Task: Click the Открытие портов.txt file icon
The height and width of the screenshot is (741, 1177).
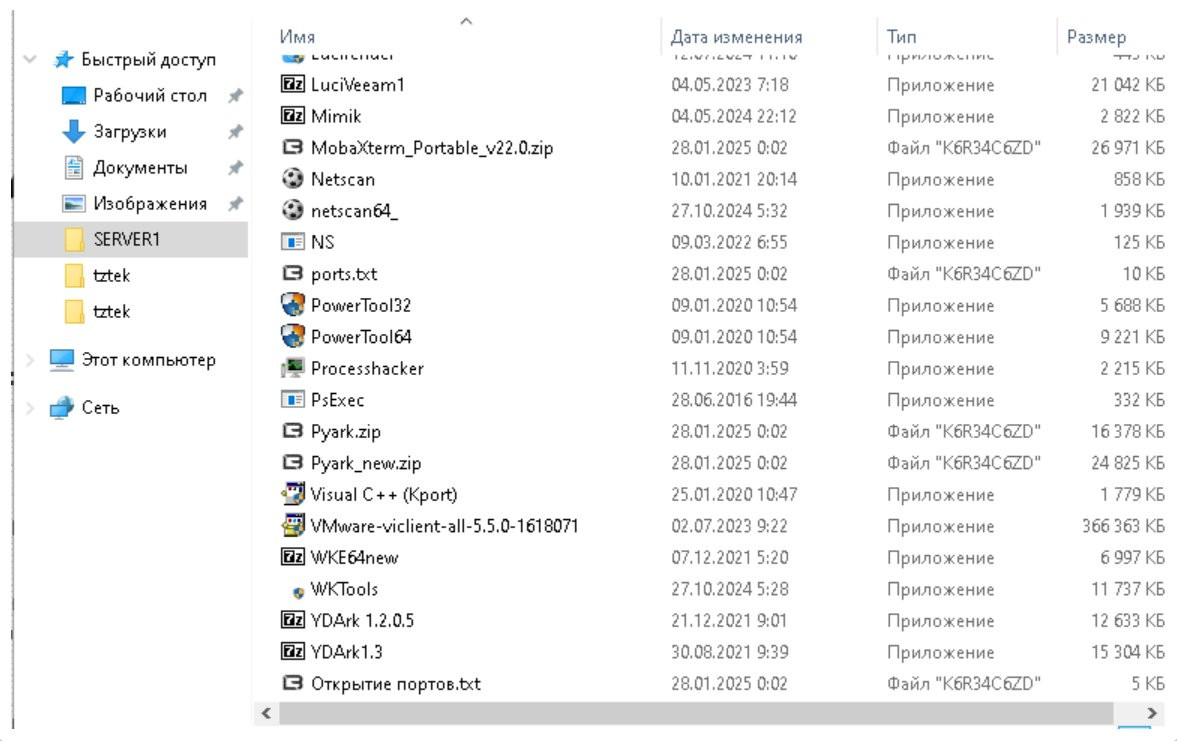Action: pos(292,683)
